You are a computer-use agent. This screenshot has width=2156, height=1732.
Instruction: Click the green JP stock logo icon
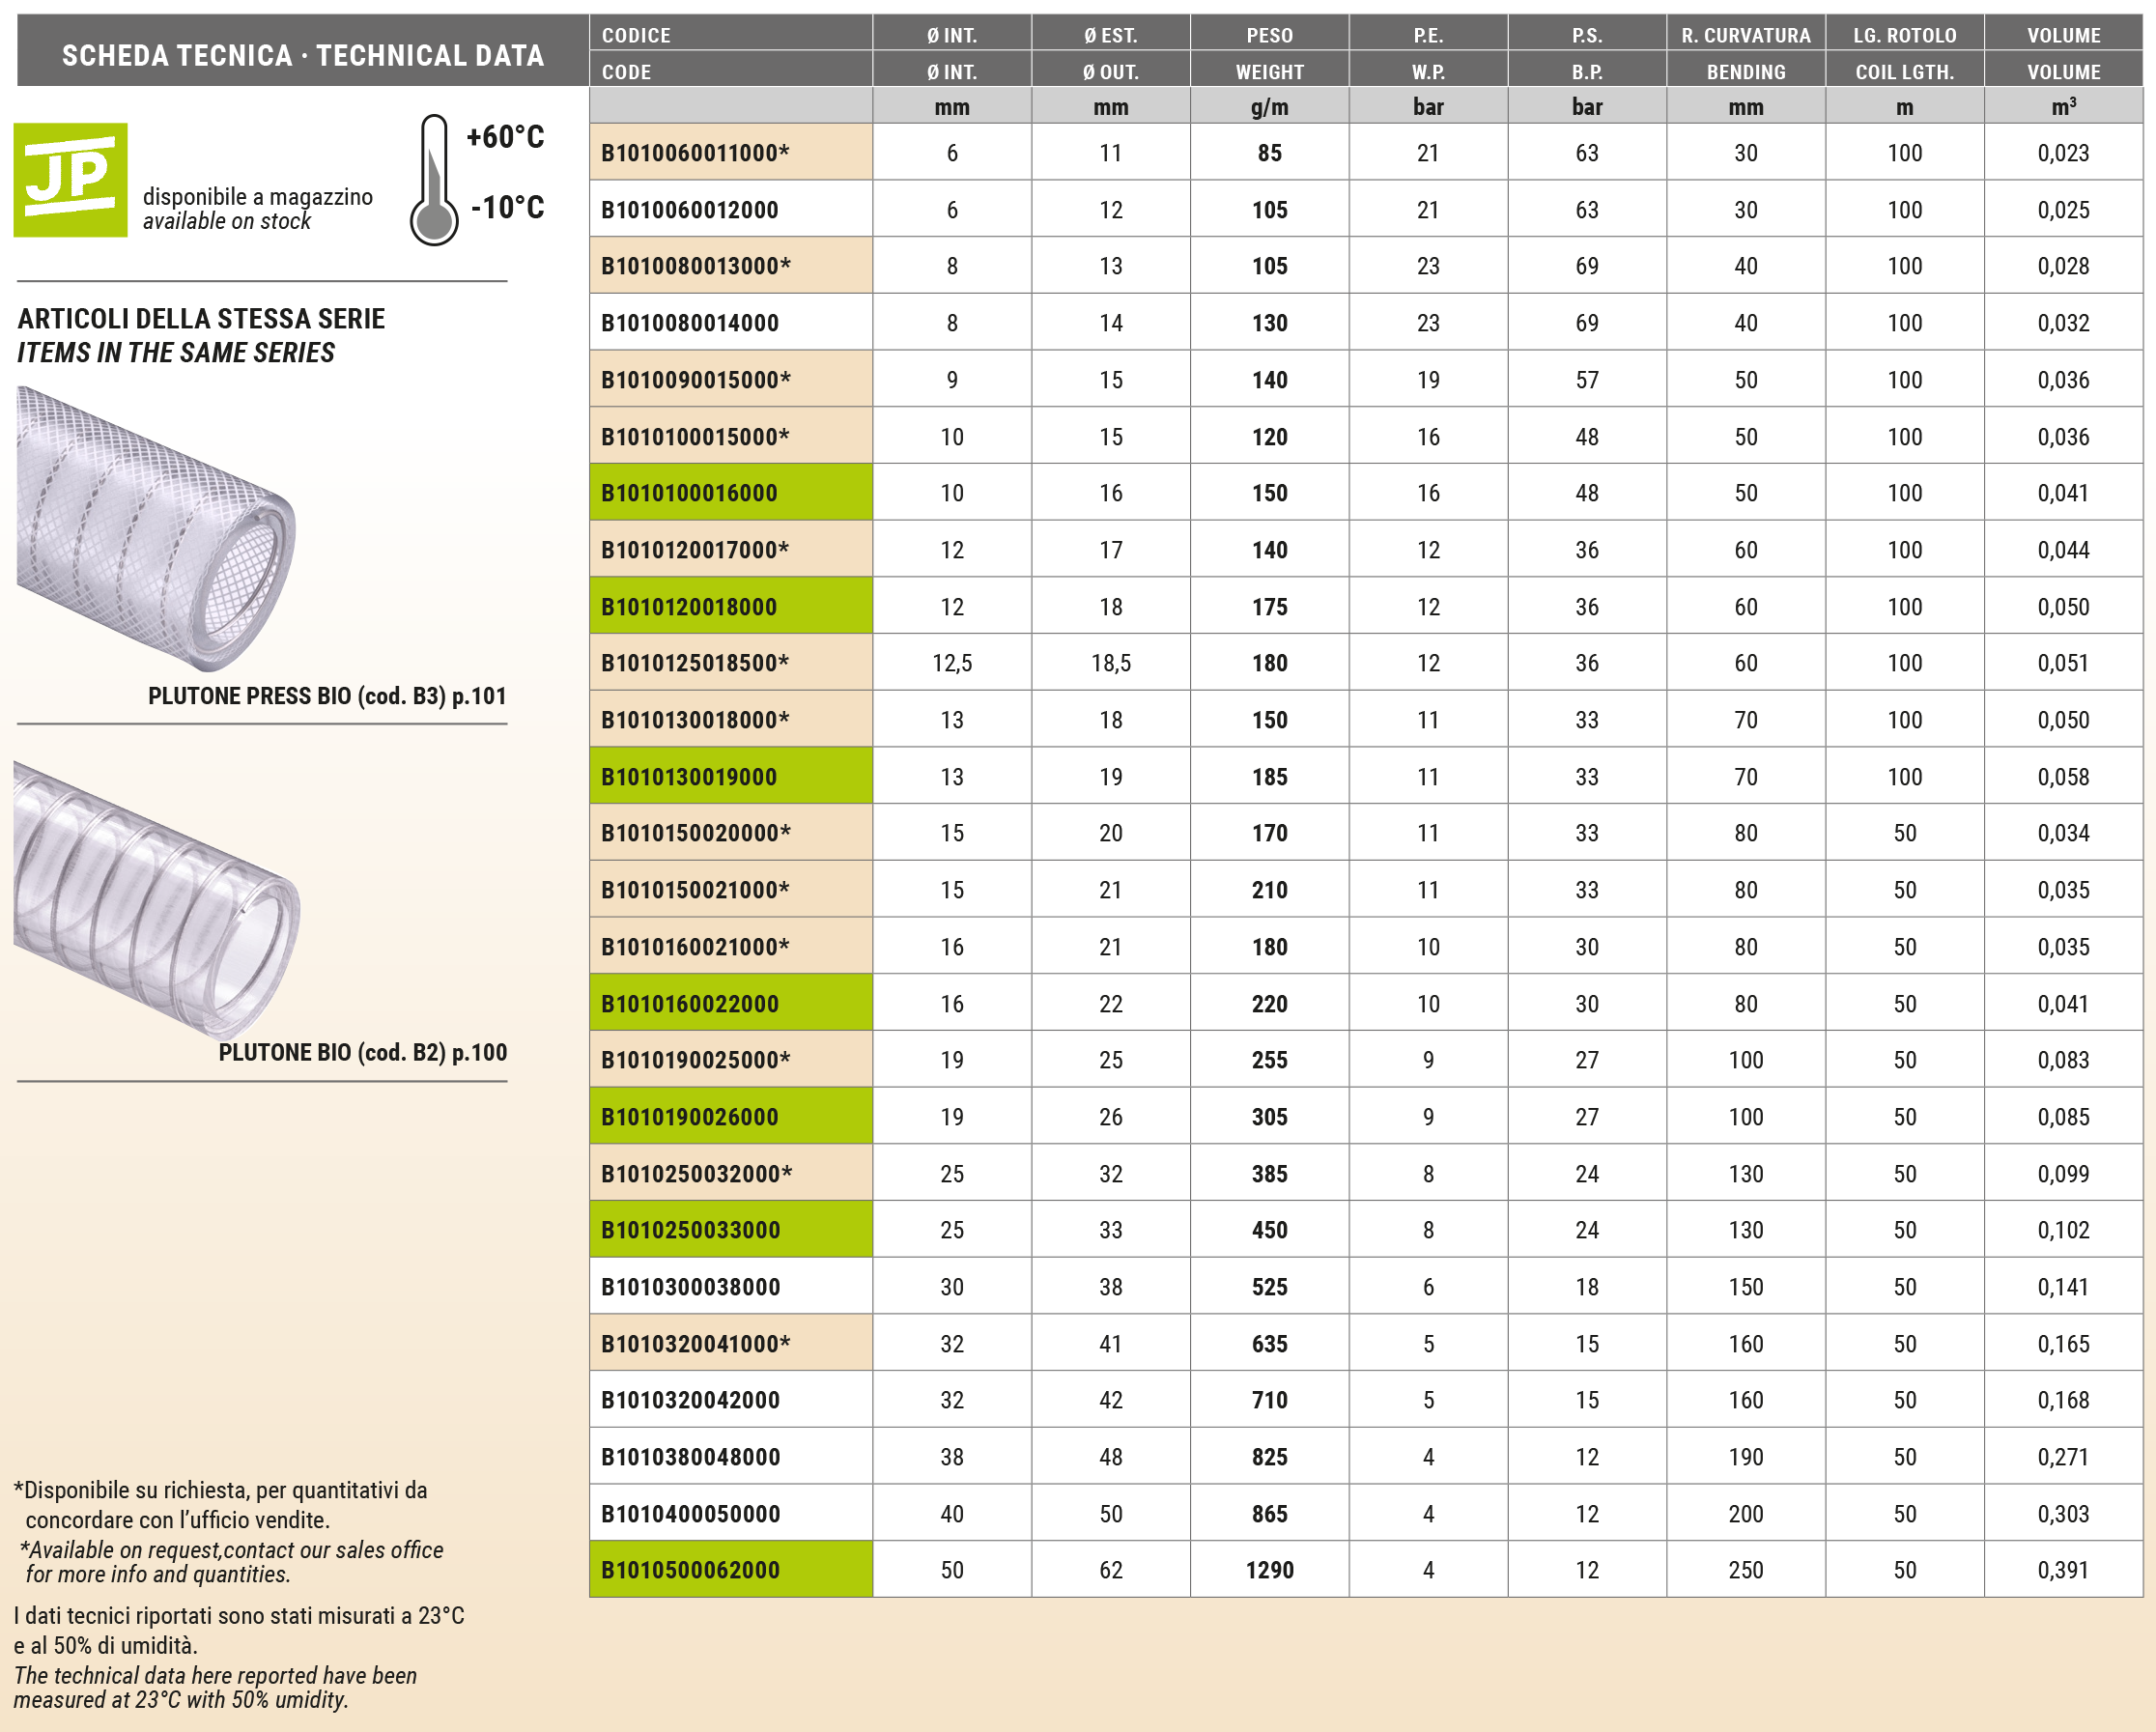pyautogui.click(x=70, y=180)
